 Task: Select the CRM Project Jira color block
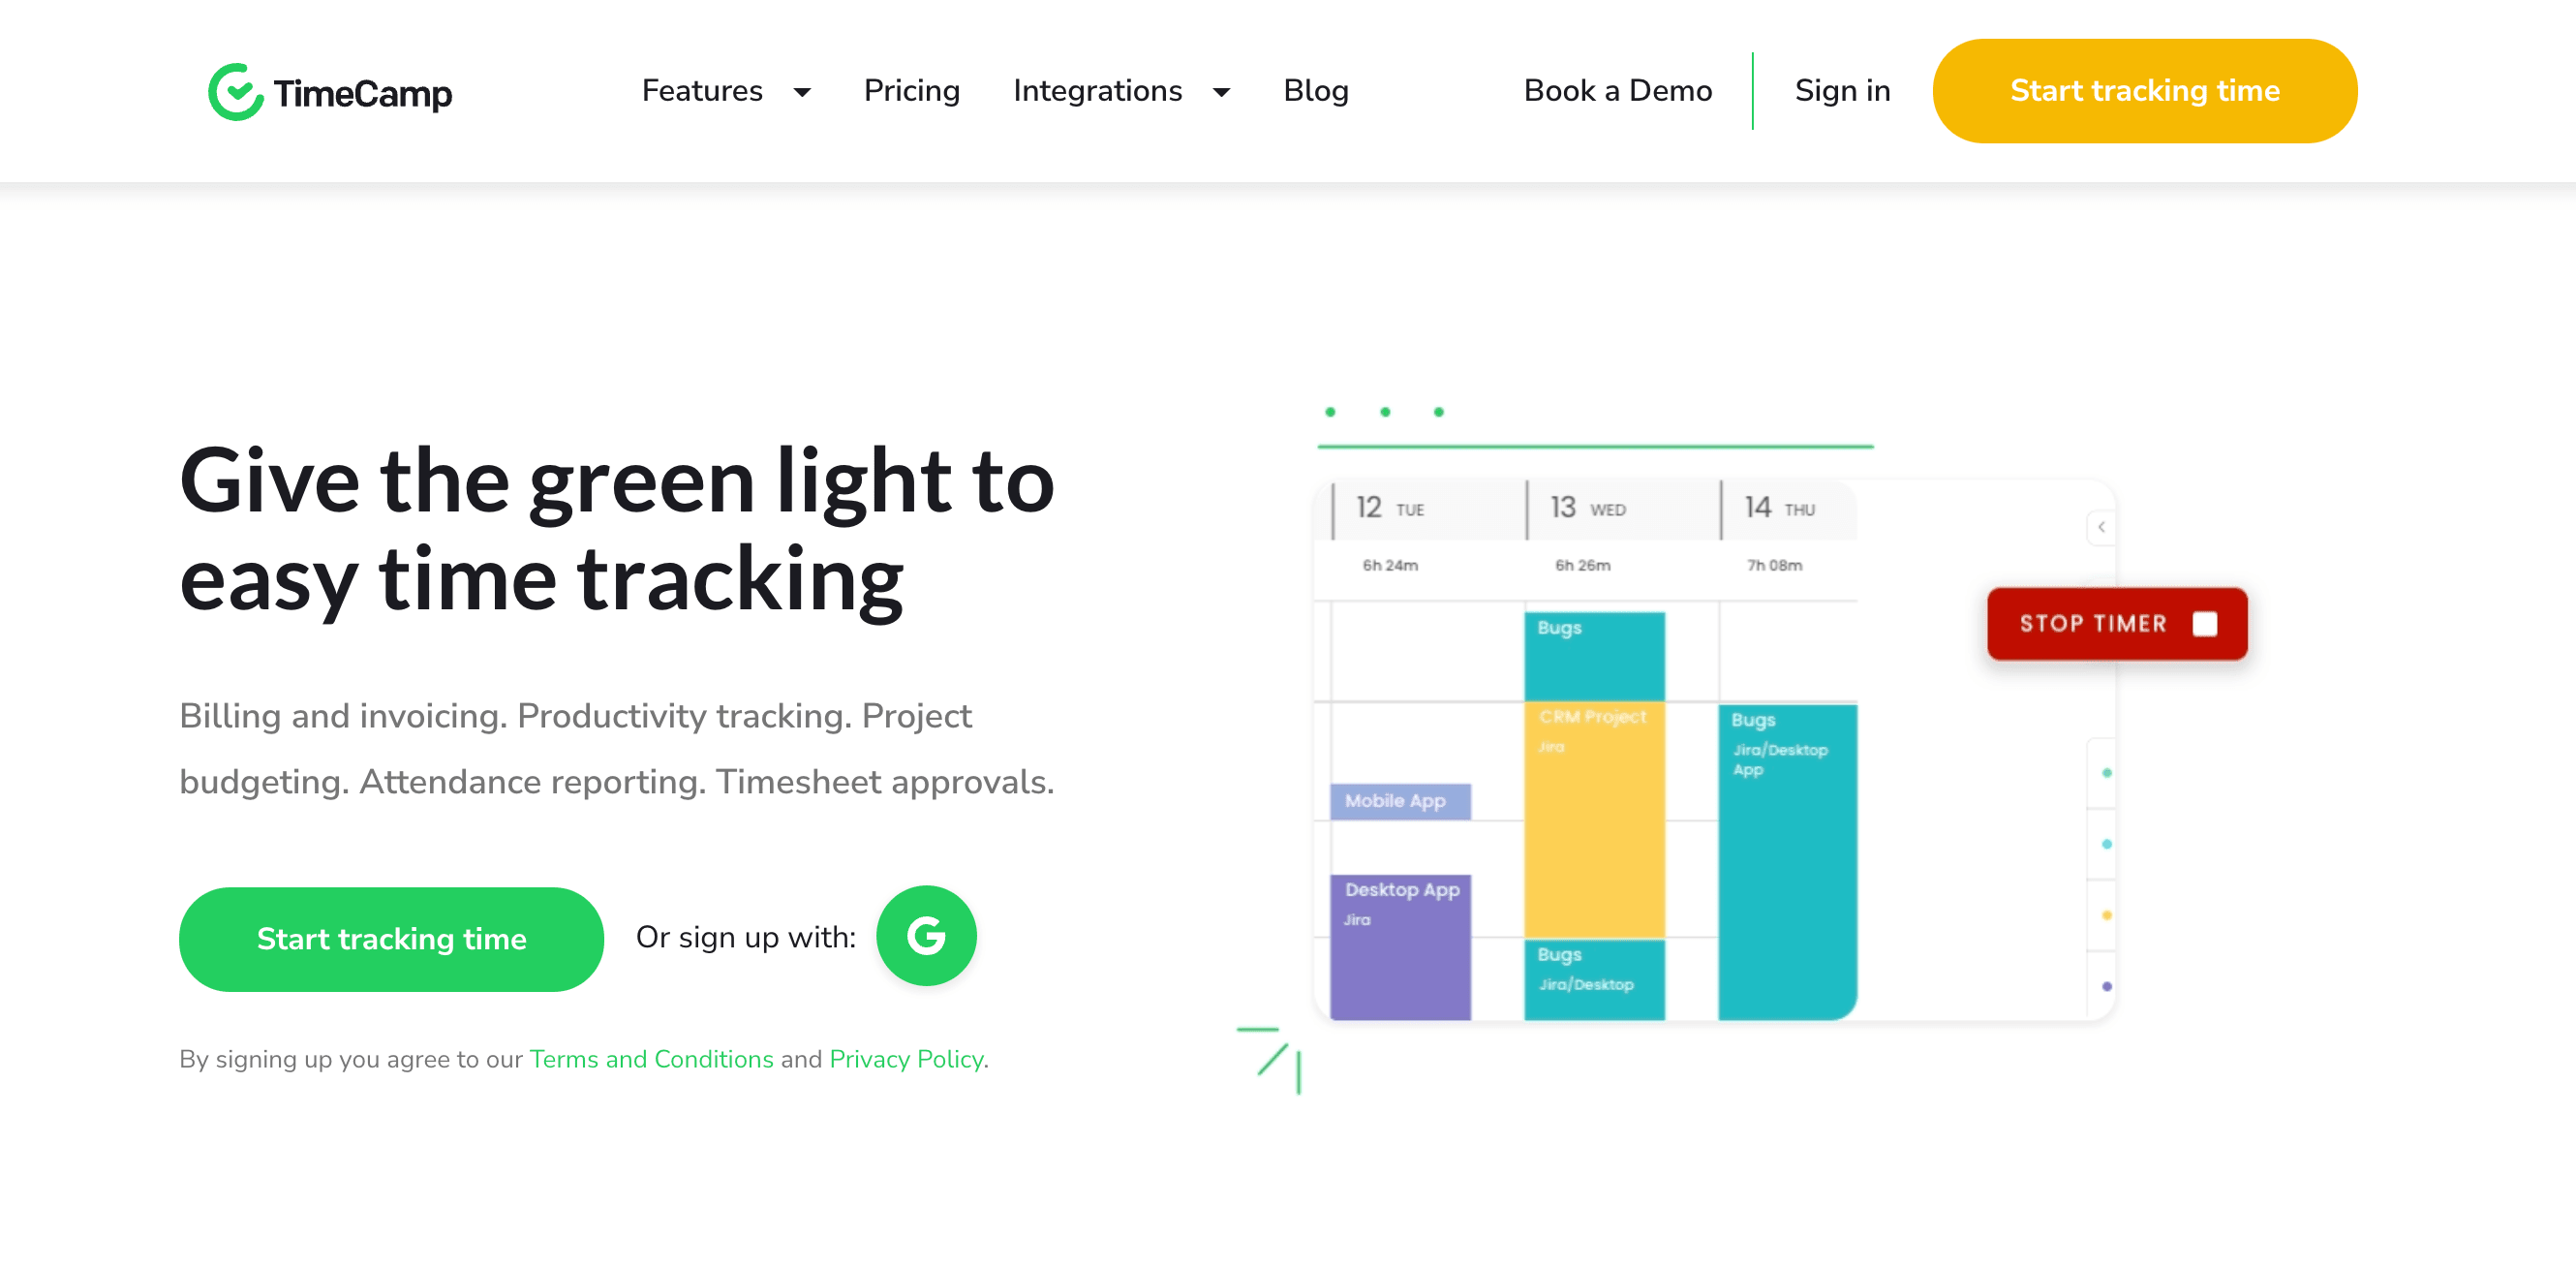click(x=1588, y=821)
